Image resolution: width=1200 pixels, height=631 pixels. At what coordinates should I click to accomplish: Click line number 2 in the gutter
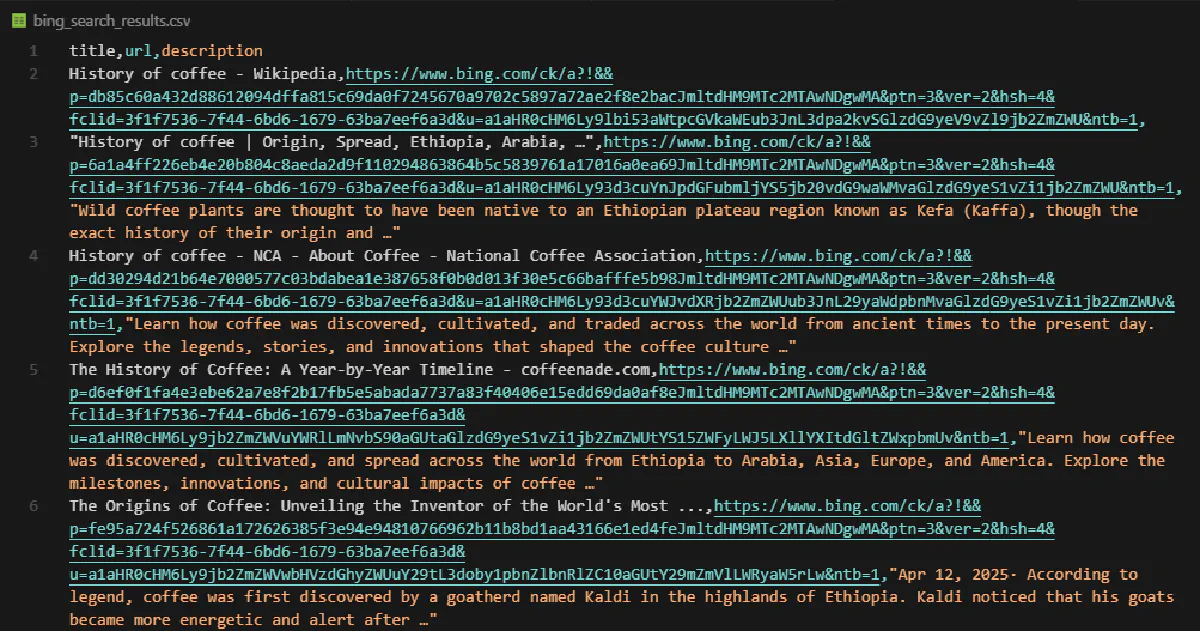34,74
